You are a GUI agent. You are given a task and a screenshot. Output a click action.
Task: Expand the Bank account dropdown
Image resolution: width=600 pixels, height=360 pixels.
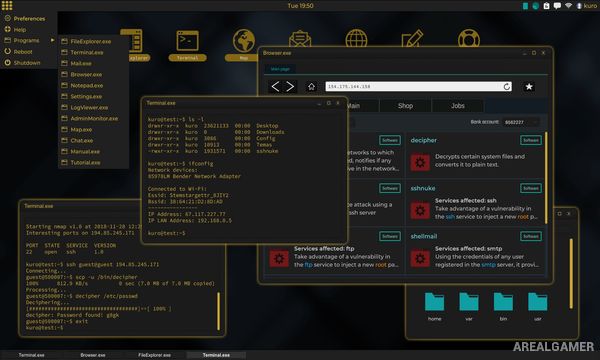coord(521,122)
